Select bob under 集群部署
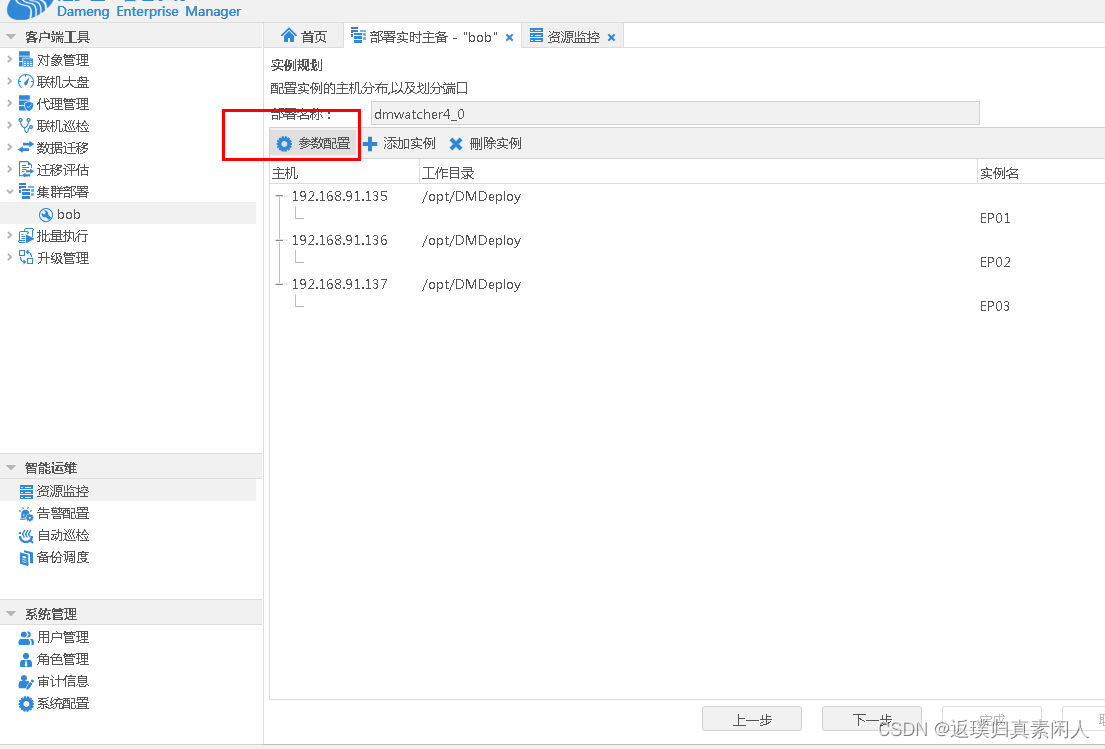 128,214
